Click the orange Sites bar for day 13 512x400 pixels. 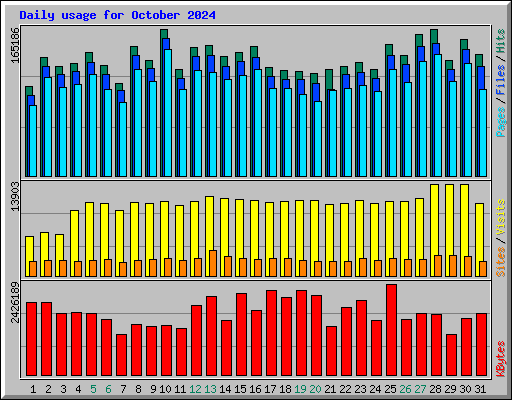[x=213, y=263]
